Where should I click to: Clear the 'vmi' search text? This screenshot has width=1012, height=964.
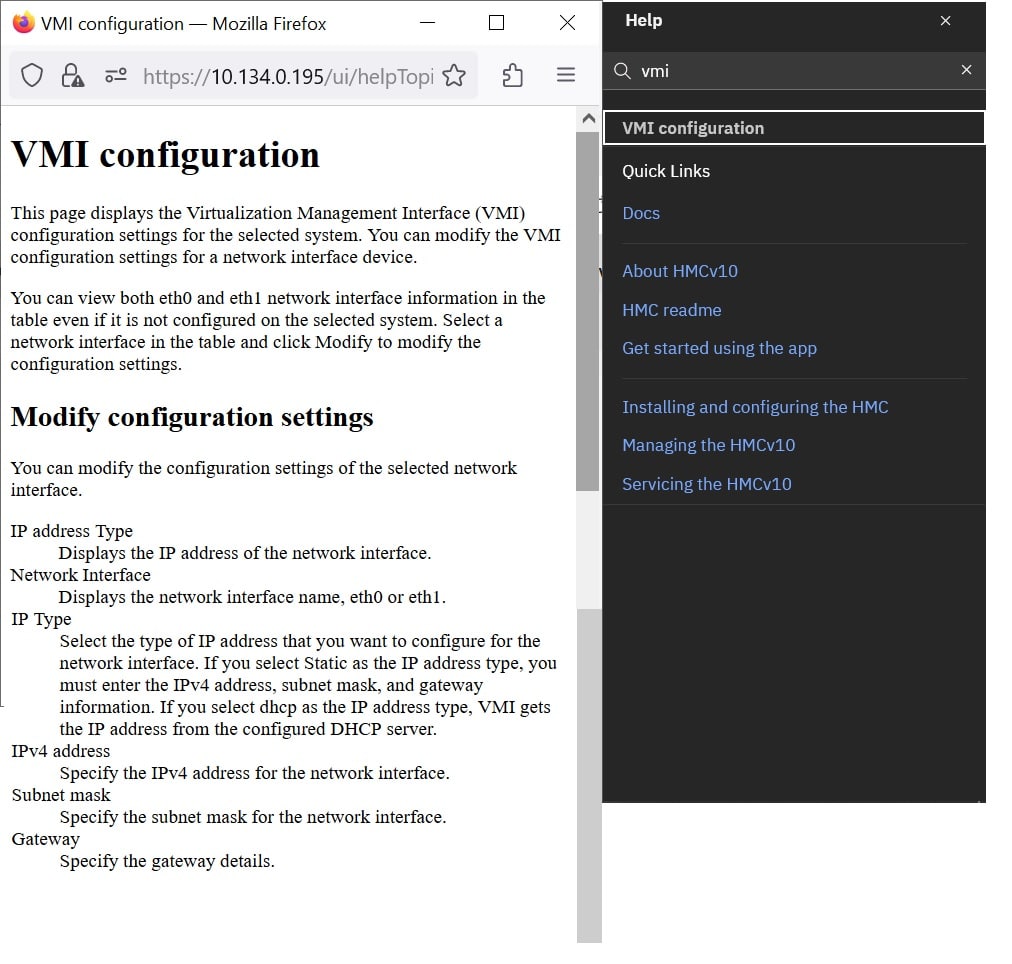coord(966,70)
